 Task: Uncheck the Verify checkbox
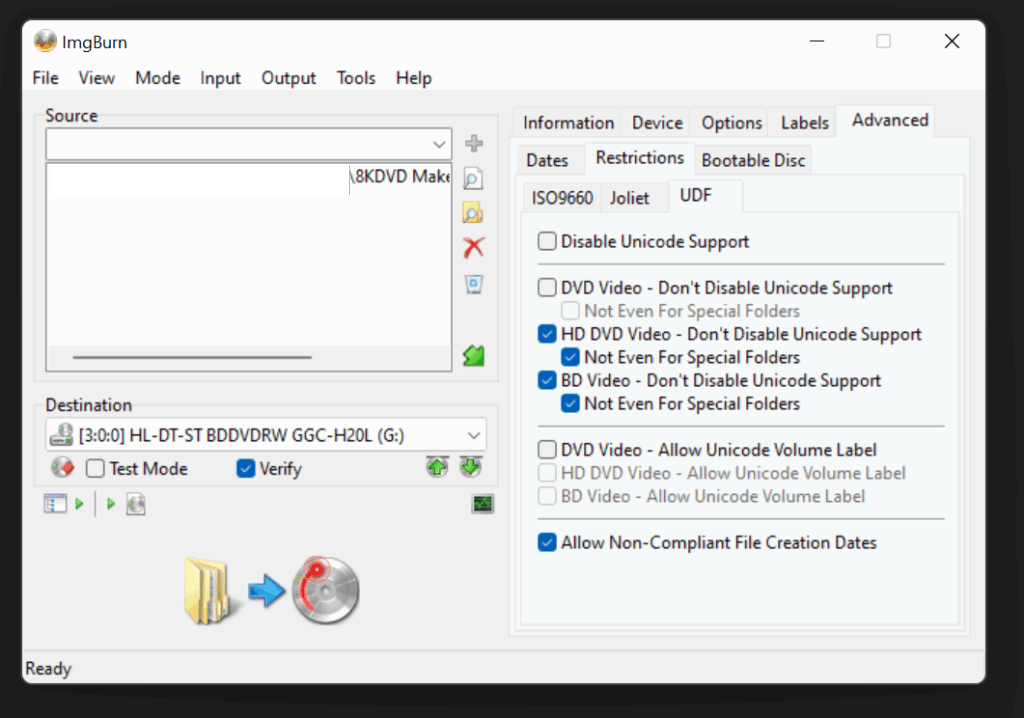coord(246,469)
